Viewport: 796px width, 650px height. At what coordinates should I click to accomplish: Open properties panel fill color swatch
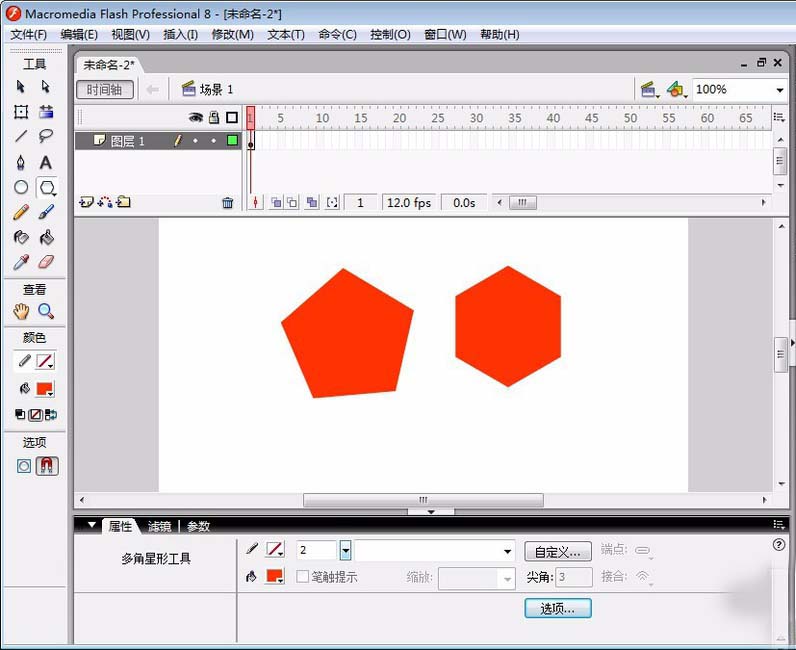point(275,576)
